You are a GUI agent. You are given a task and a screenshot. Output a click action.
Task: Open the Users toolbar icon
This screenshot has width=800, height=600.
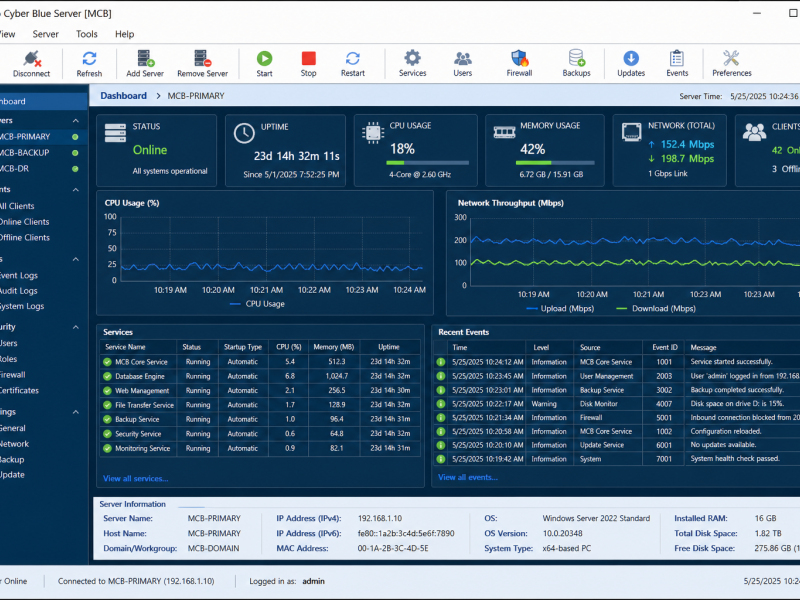(x=463, y=58)
